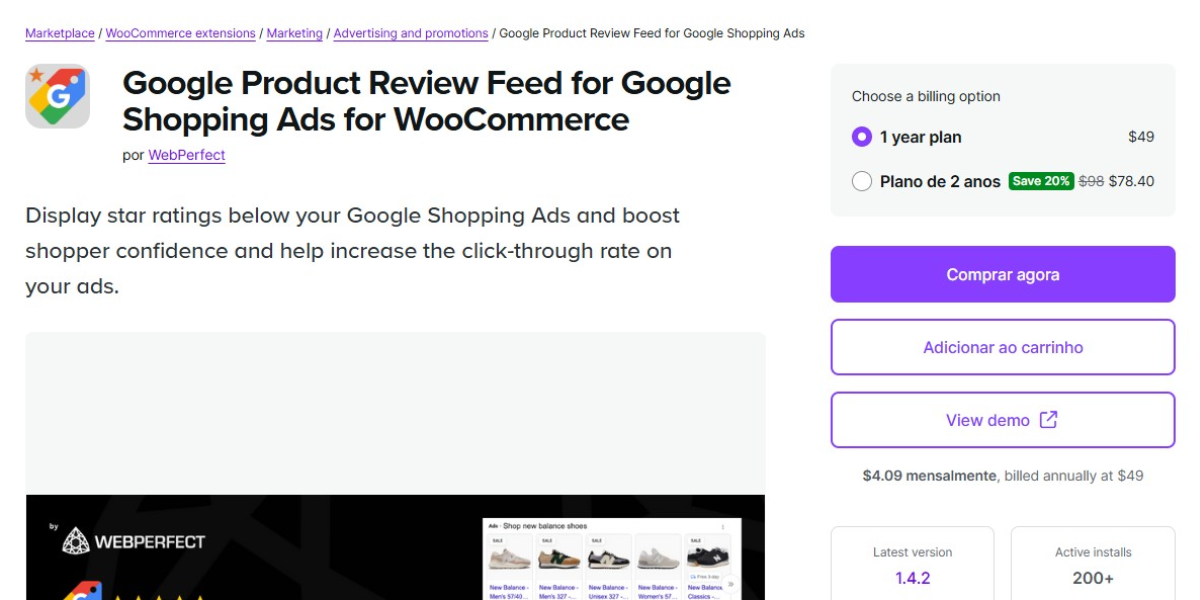Click the Active installs 200+ card
The height and width of the screenshot is (600, 1200).
coord(1093,565)
